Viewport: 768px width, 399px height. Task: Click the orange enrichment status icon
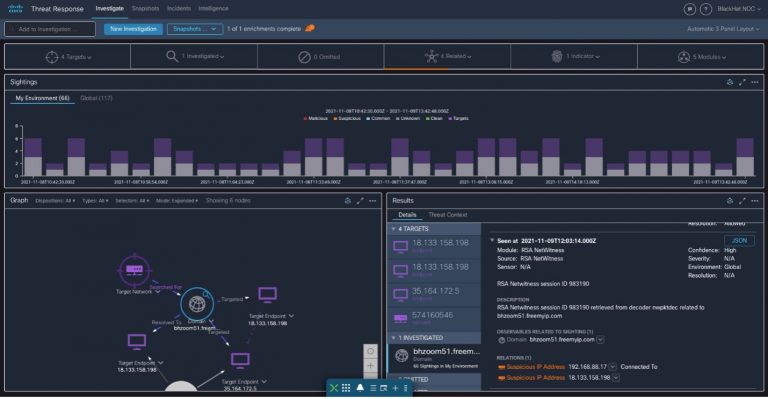310,28
